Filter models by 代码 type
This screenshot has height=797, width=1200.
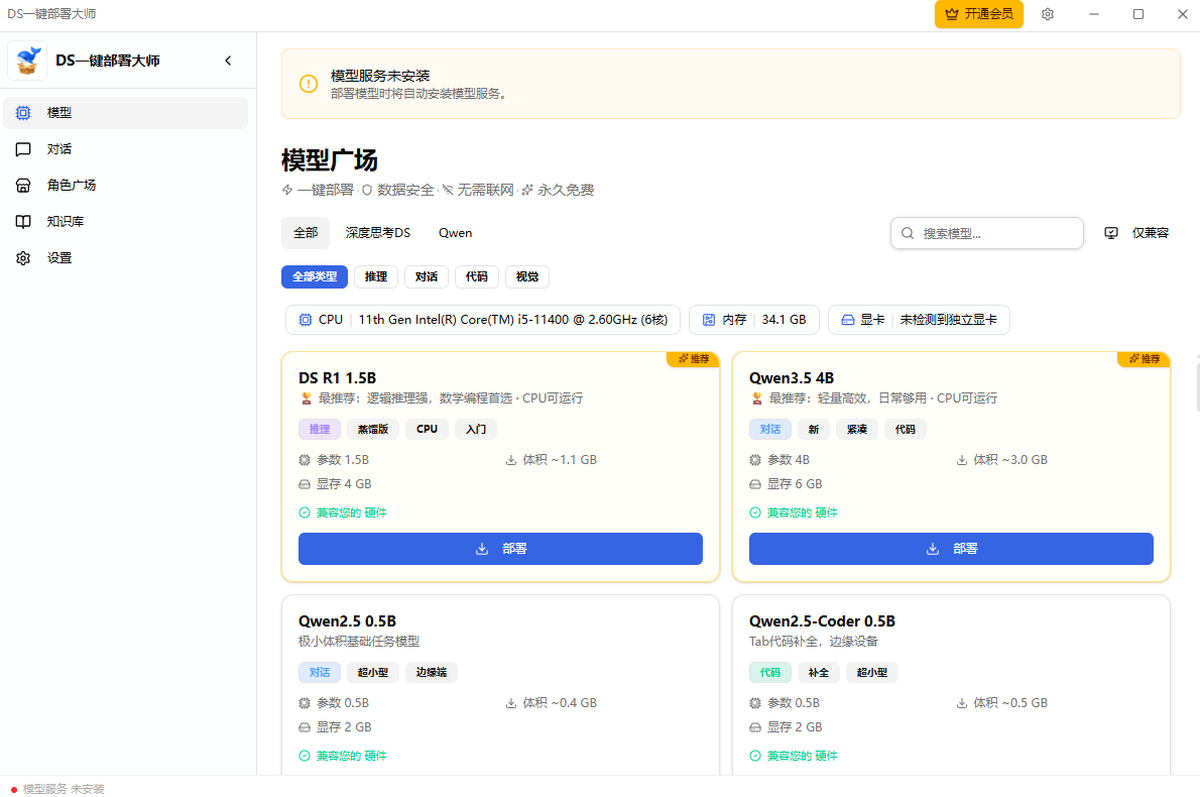[x=476, y=277]
